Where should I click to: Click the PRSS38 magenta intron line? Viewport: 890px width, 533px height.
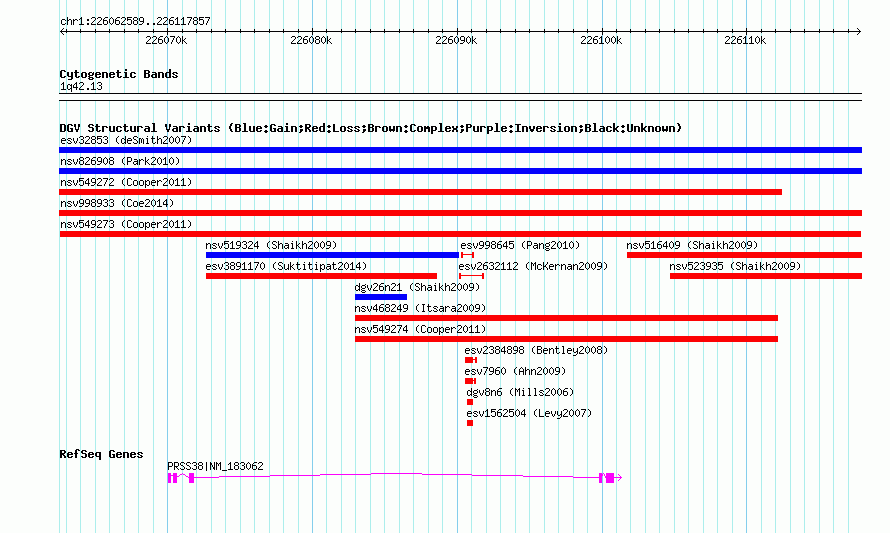point(397,474)
